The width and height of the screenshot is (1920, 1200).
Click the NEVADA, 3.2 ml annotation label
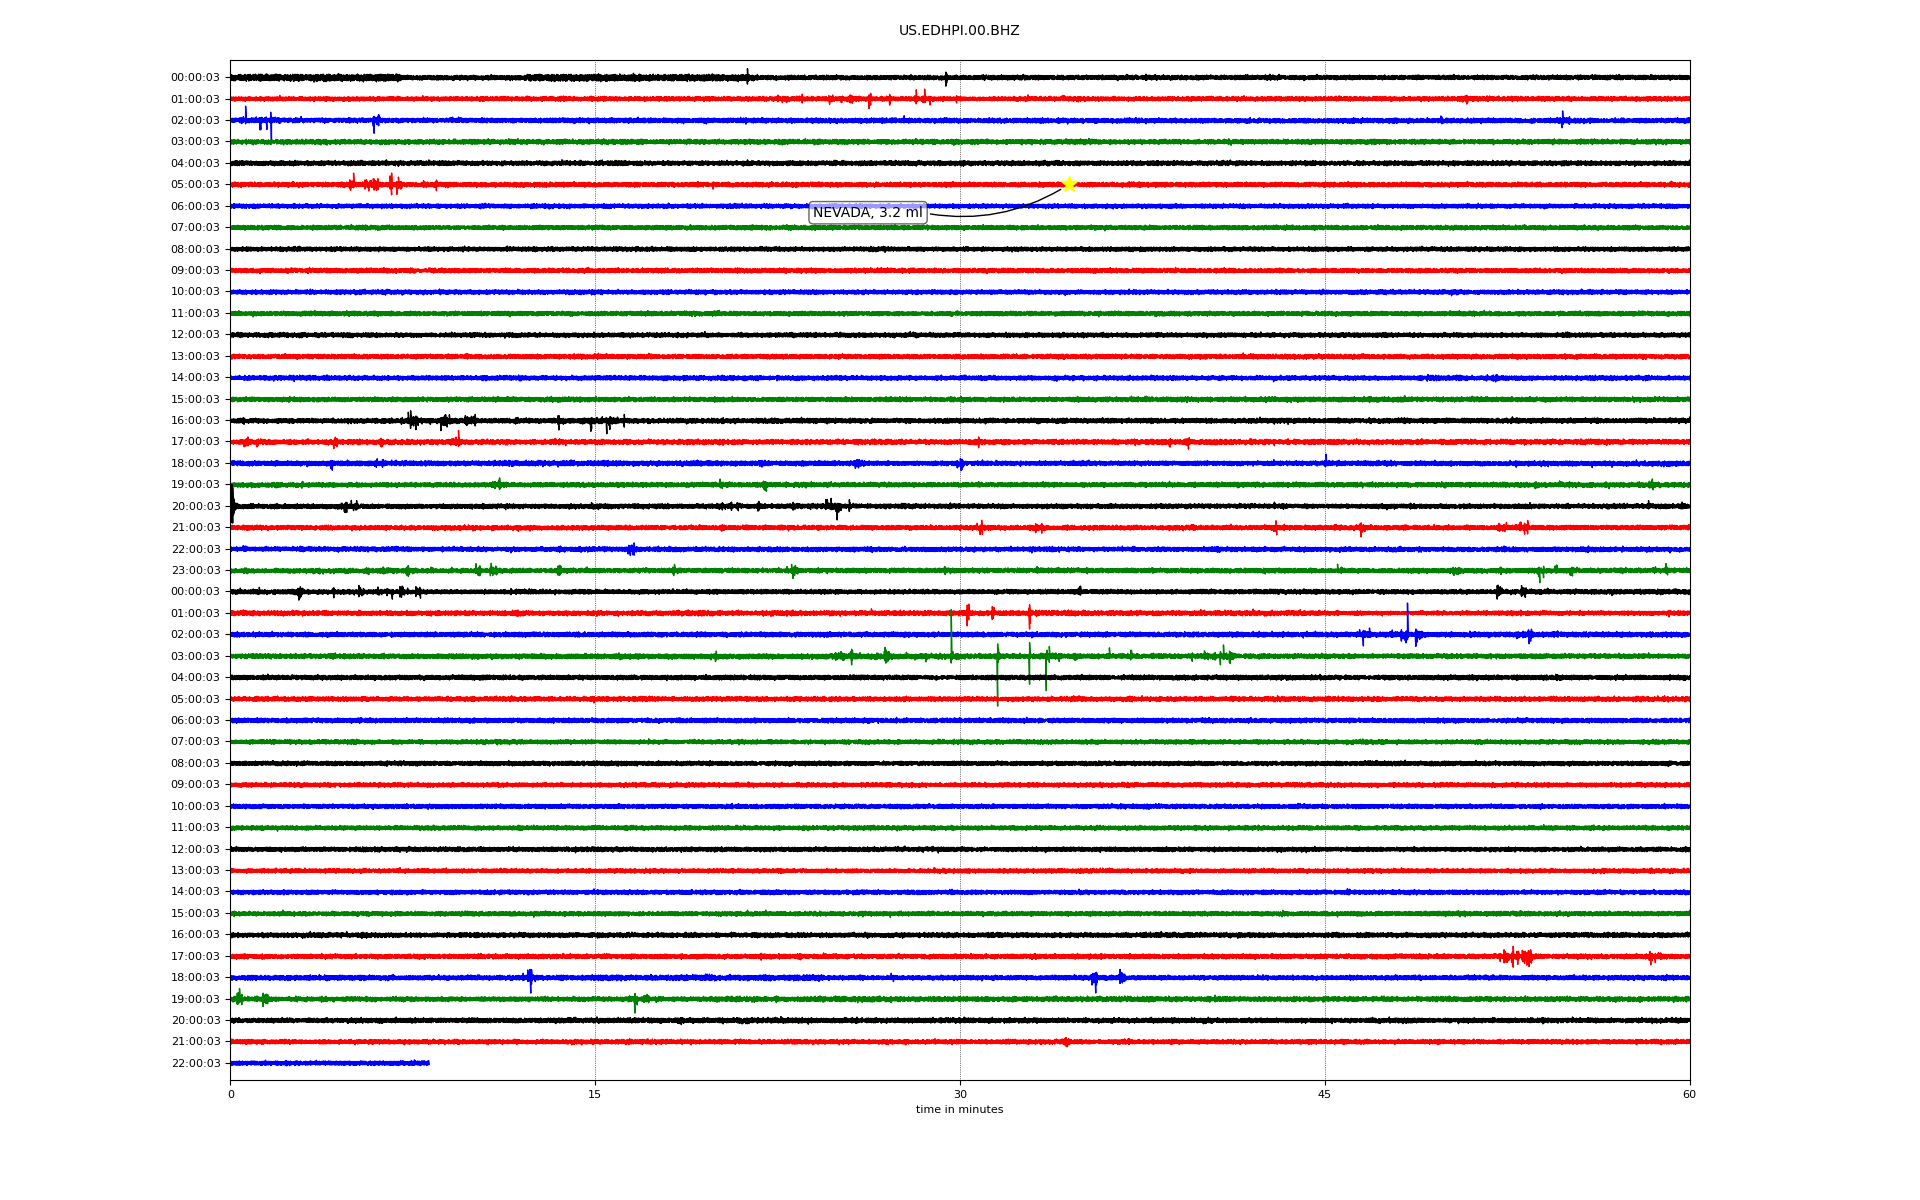pyautogui.click(x=867, y=213)
